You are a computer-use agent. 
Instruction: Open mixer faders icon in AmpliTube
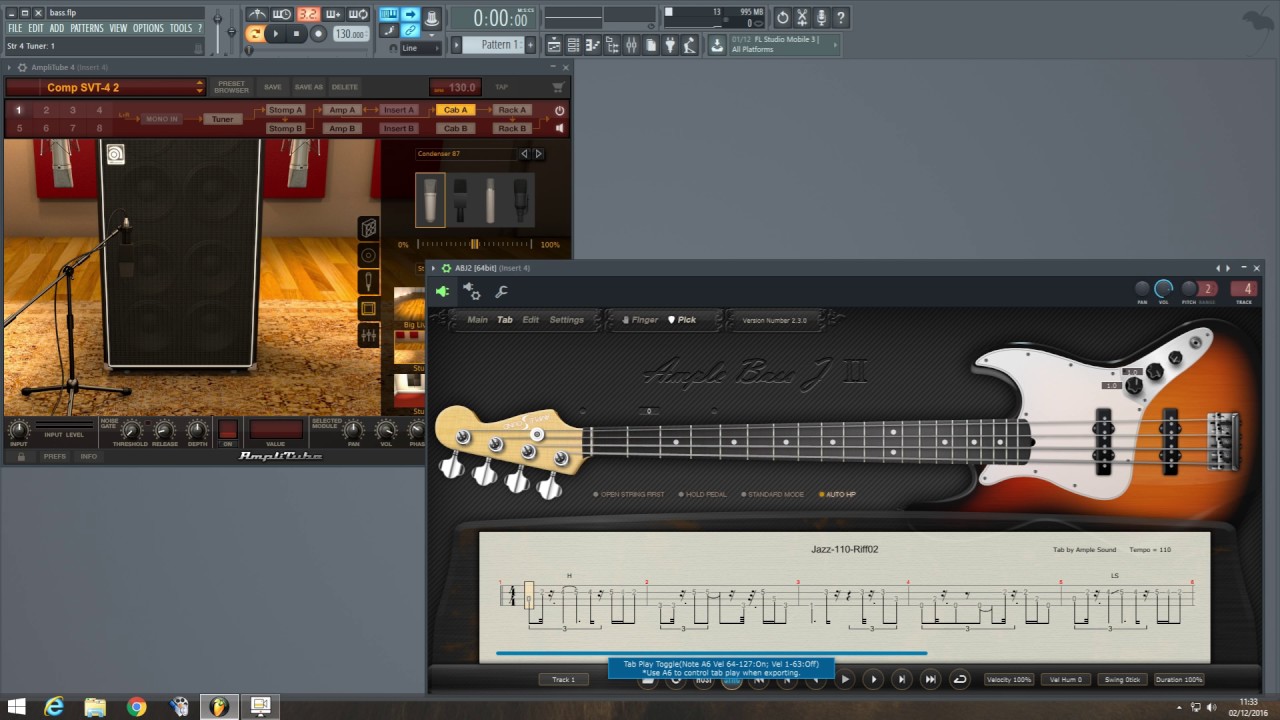click(369, 336)
